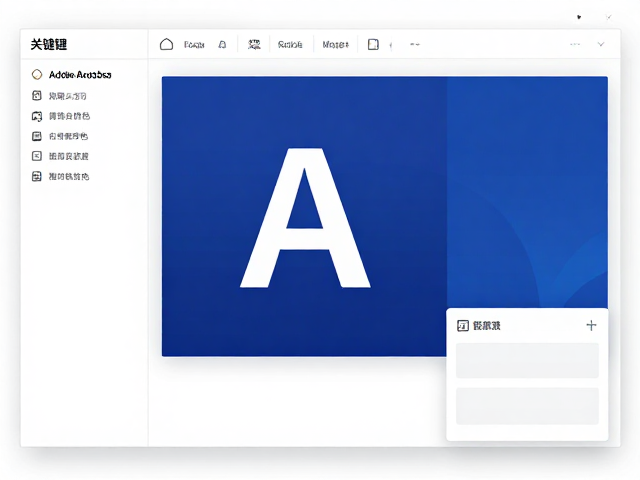Image resolution: width=640 pixels, height=480 pixels.
Task: Click the square panel icon in the toolbar
Action: [x=373, y=44]
